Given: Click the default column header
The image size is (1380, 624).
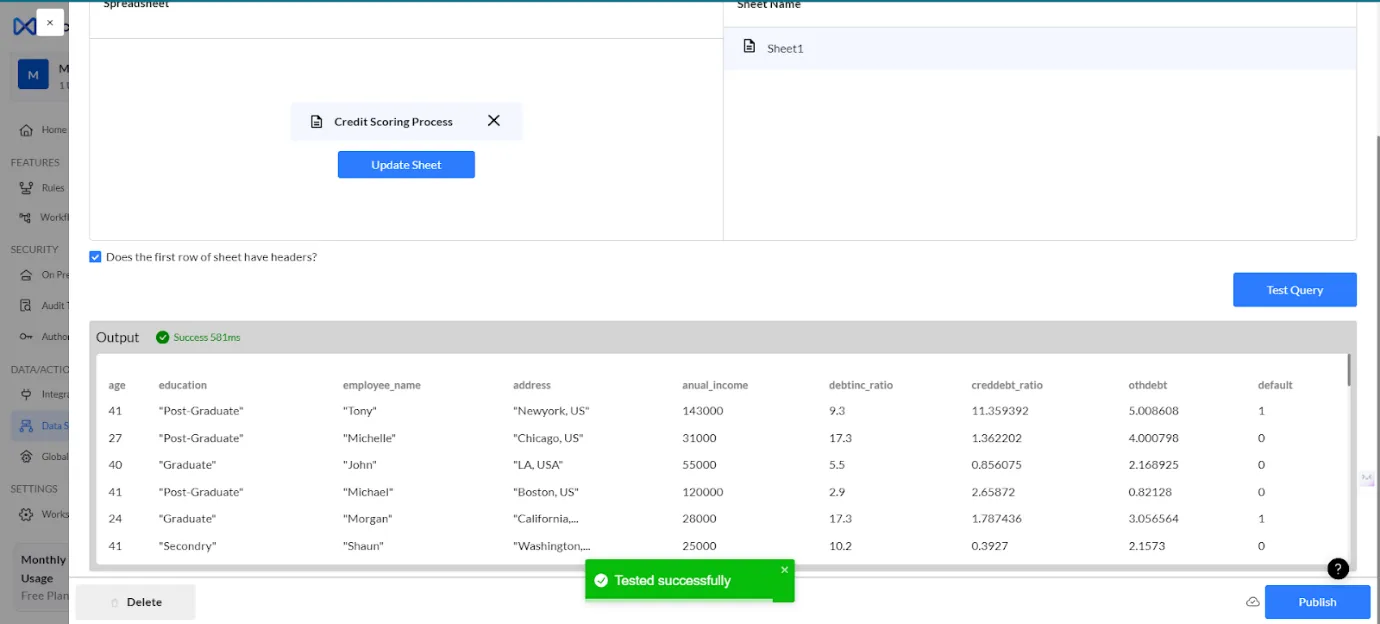Looking at the screenshot, I should pyautogui.click(x=1275, y=385).
